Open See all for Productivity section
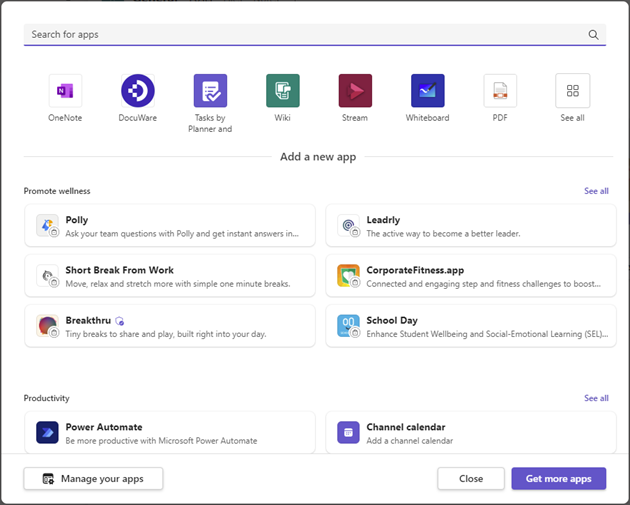Viewport: 630px width, 505px height. pos(596,398)
